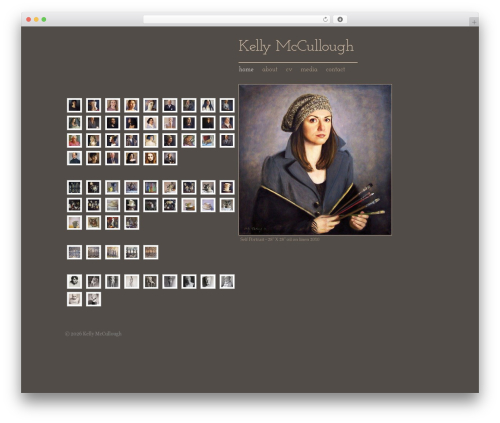Reload the page with the refresh icon
This screenshot has width=500, height=423.
325,19
